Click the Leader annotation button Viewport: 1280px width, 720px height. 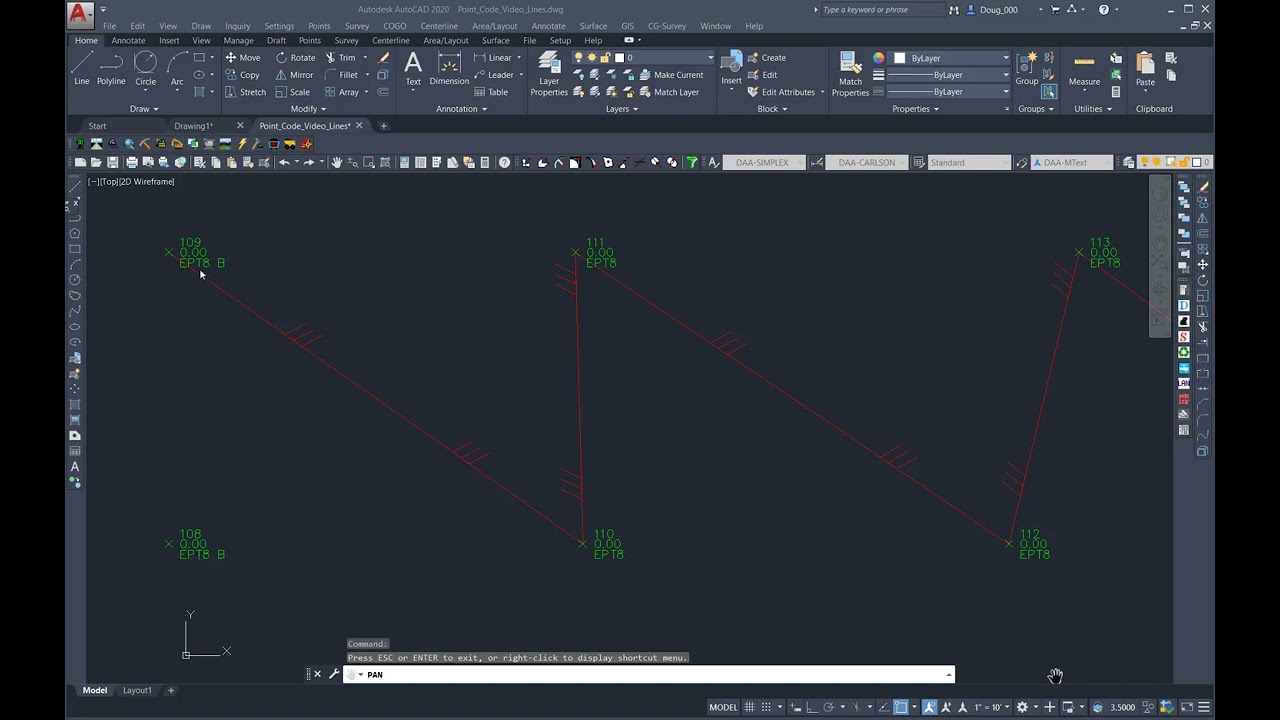click(x=493, y=75)
